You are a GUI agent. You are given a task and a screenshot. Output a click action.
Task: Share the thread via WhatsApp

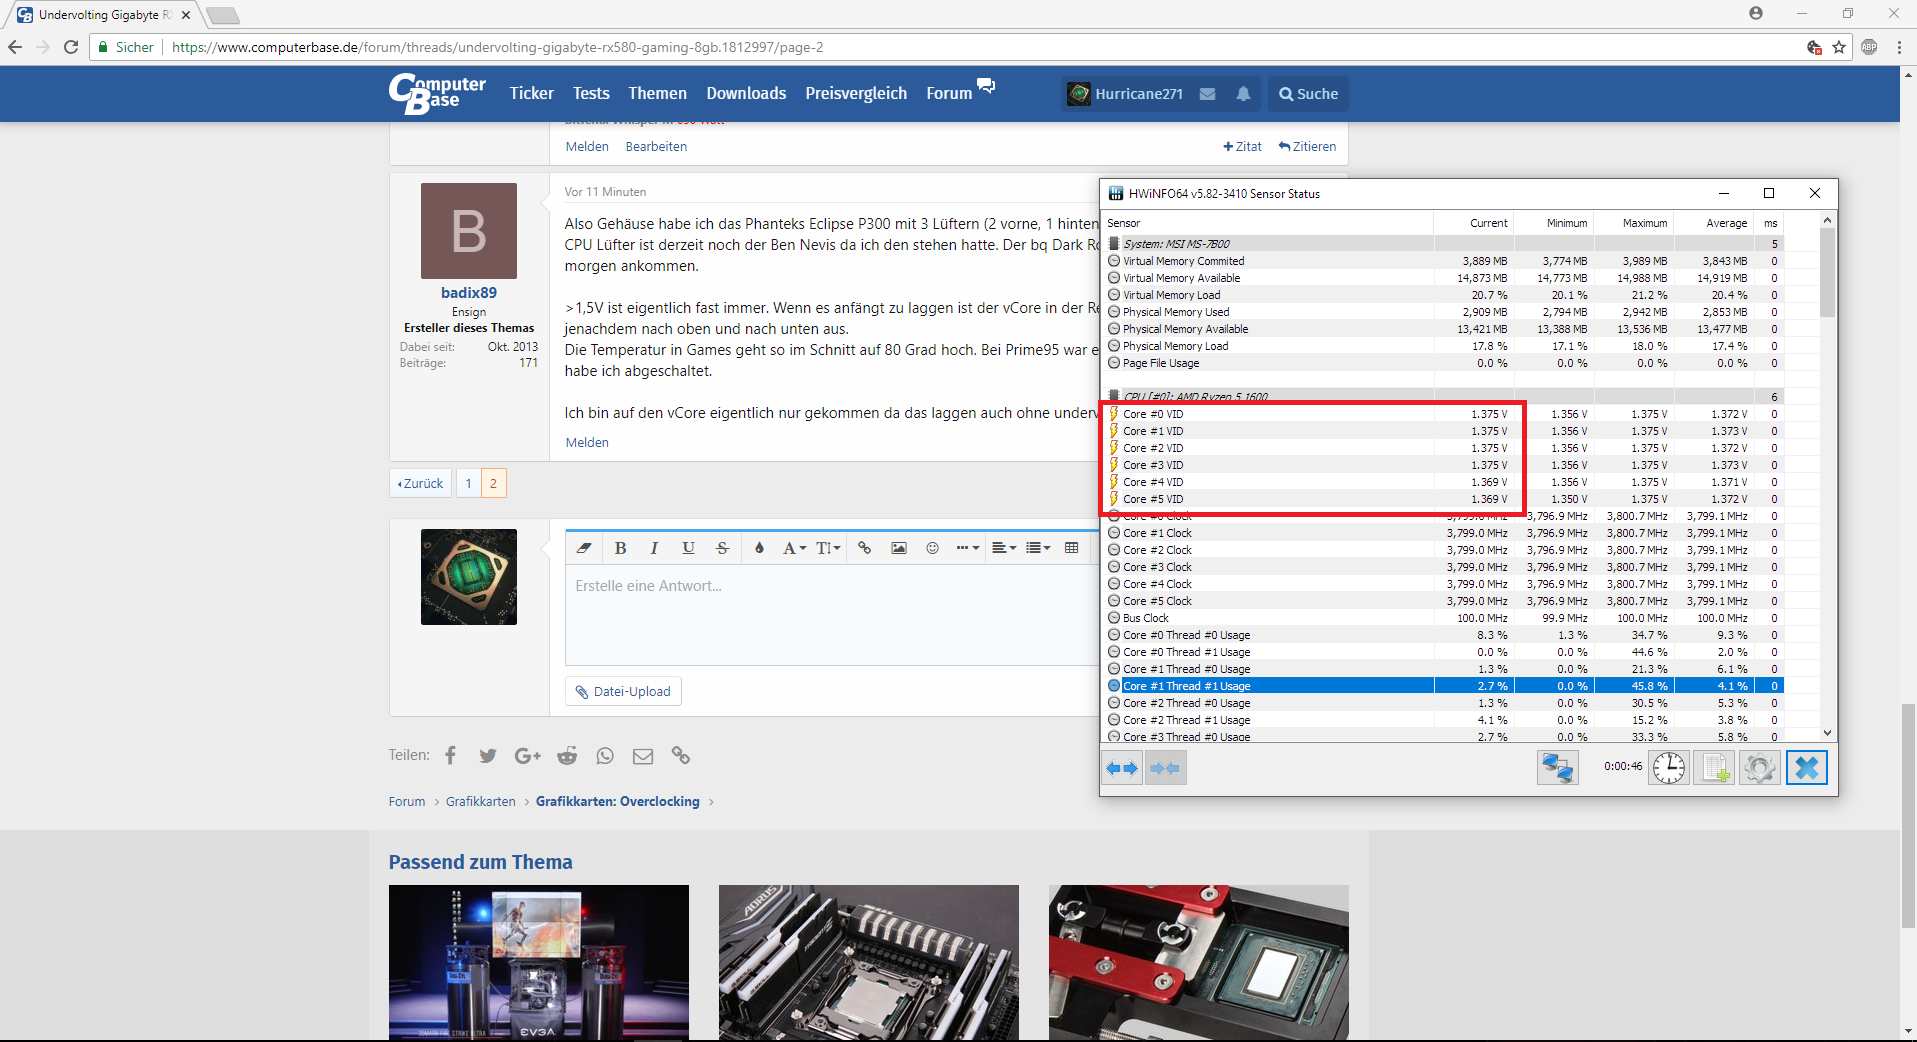[x=605, y=756]
